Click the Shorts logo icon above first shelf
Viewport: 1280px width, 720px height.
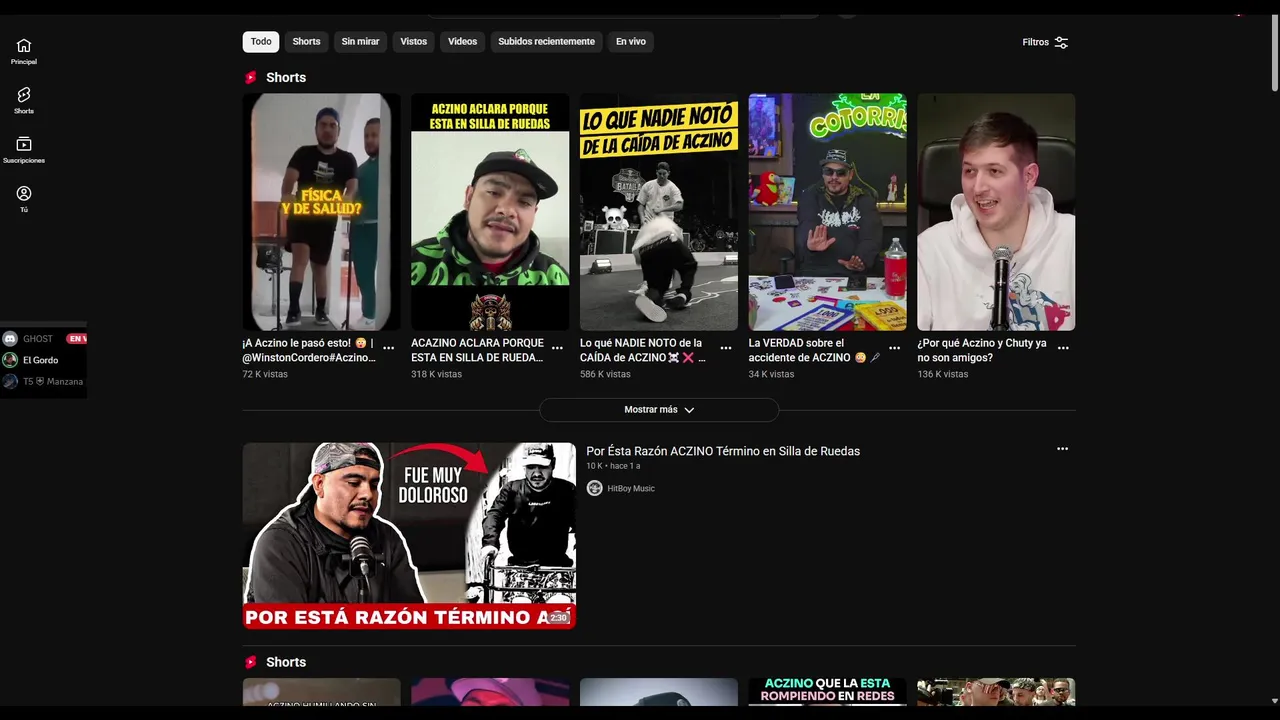(x=251, y=77)
